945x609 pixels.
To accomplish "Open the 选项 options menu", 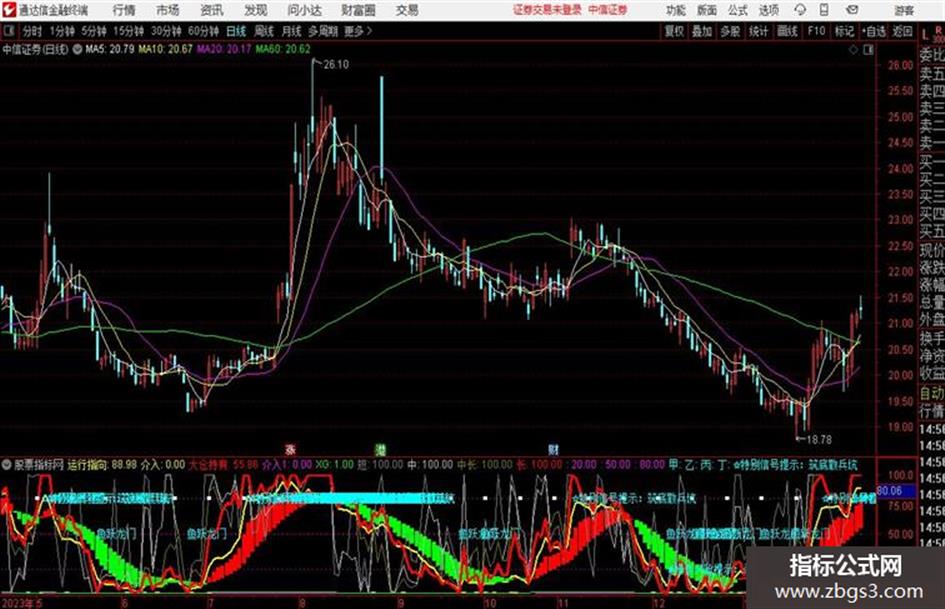I will [x=768, y=10].
